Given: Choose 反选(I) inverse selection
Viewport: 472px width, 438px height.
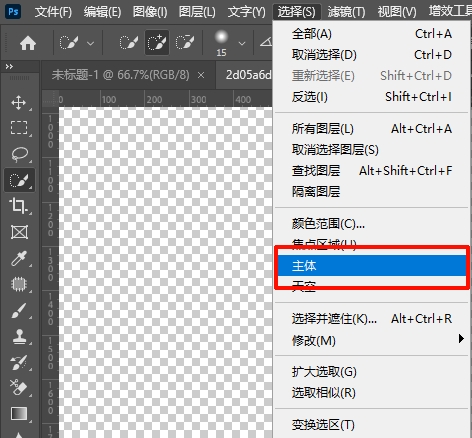Looking at the screenshot, I should [372, 97].
